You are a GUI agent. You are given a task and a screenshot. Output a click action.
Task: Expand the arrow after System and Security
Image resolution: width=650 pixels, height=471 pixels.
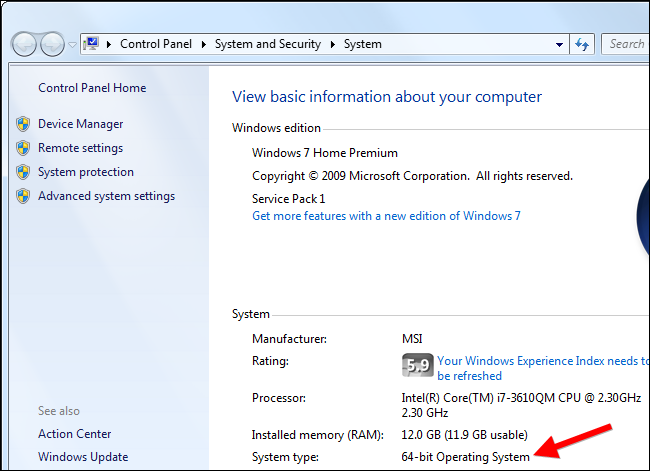coord(332,44)
